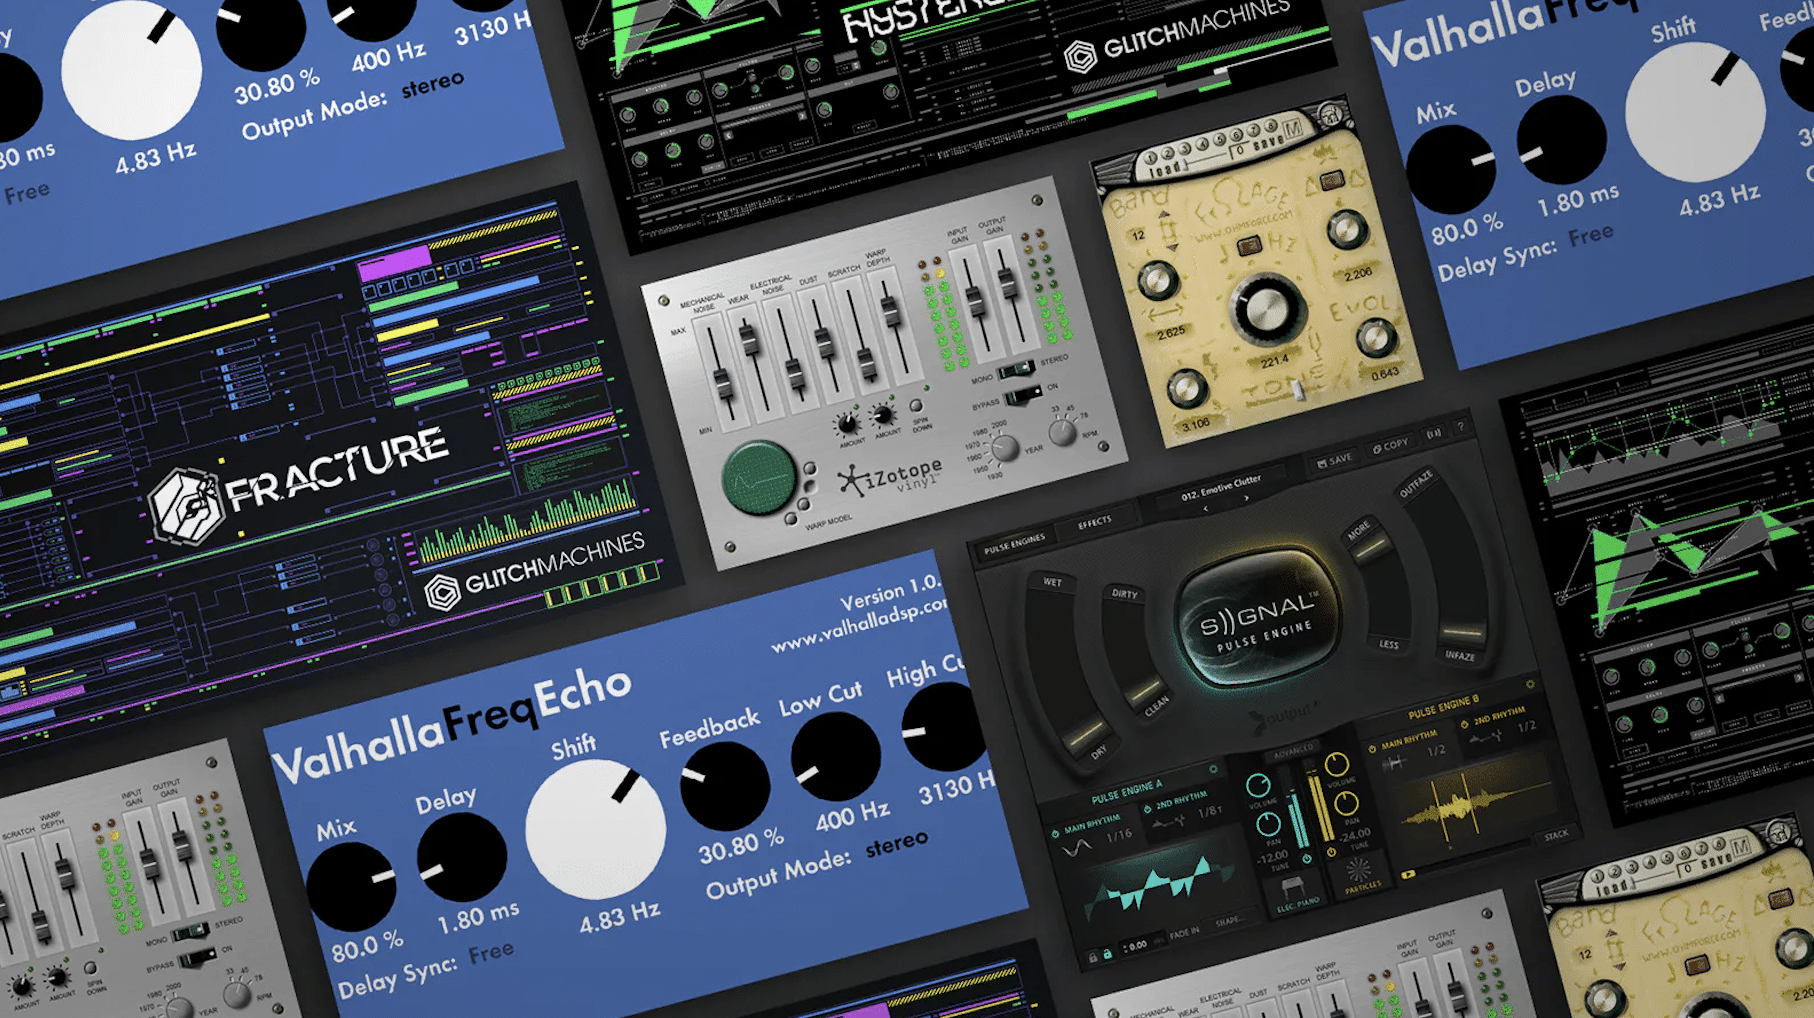1814x1018 pixels.
Task: Open settings gear for Pulse Engine B
Action: point(1529,685)
